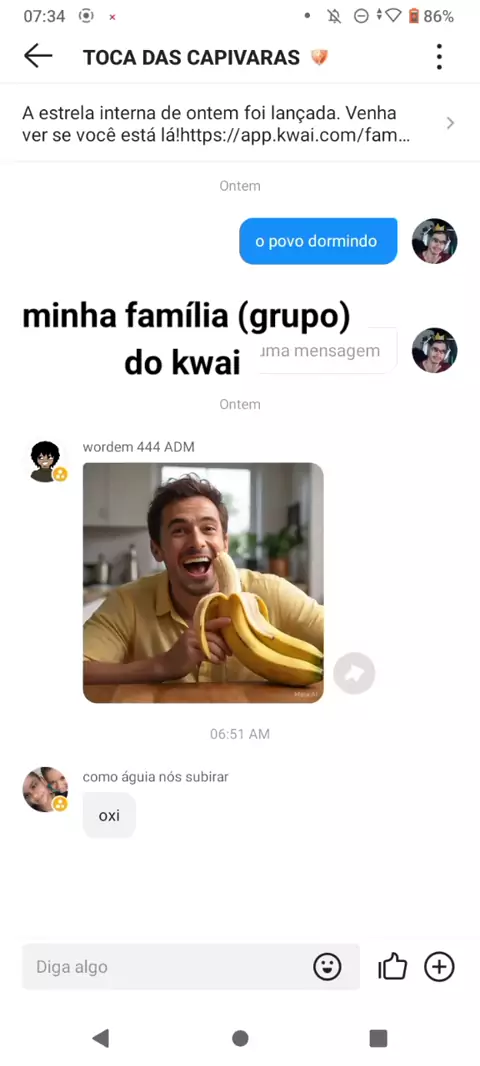Tap the forward share icon beside the banana photo

click(x=354, y=673)
